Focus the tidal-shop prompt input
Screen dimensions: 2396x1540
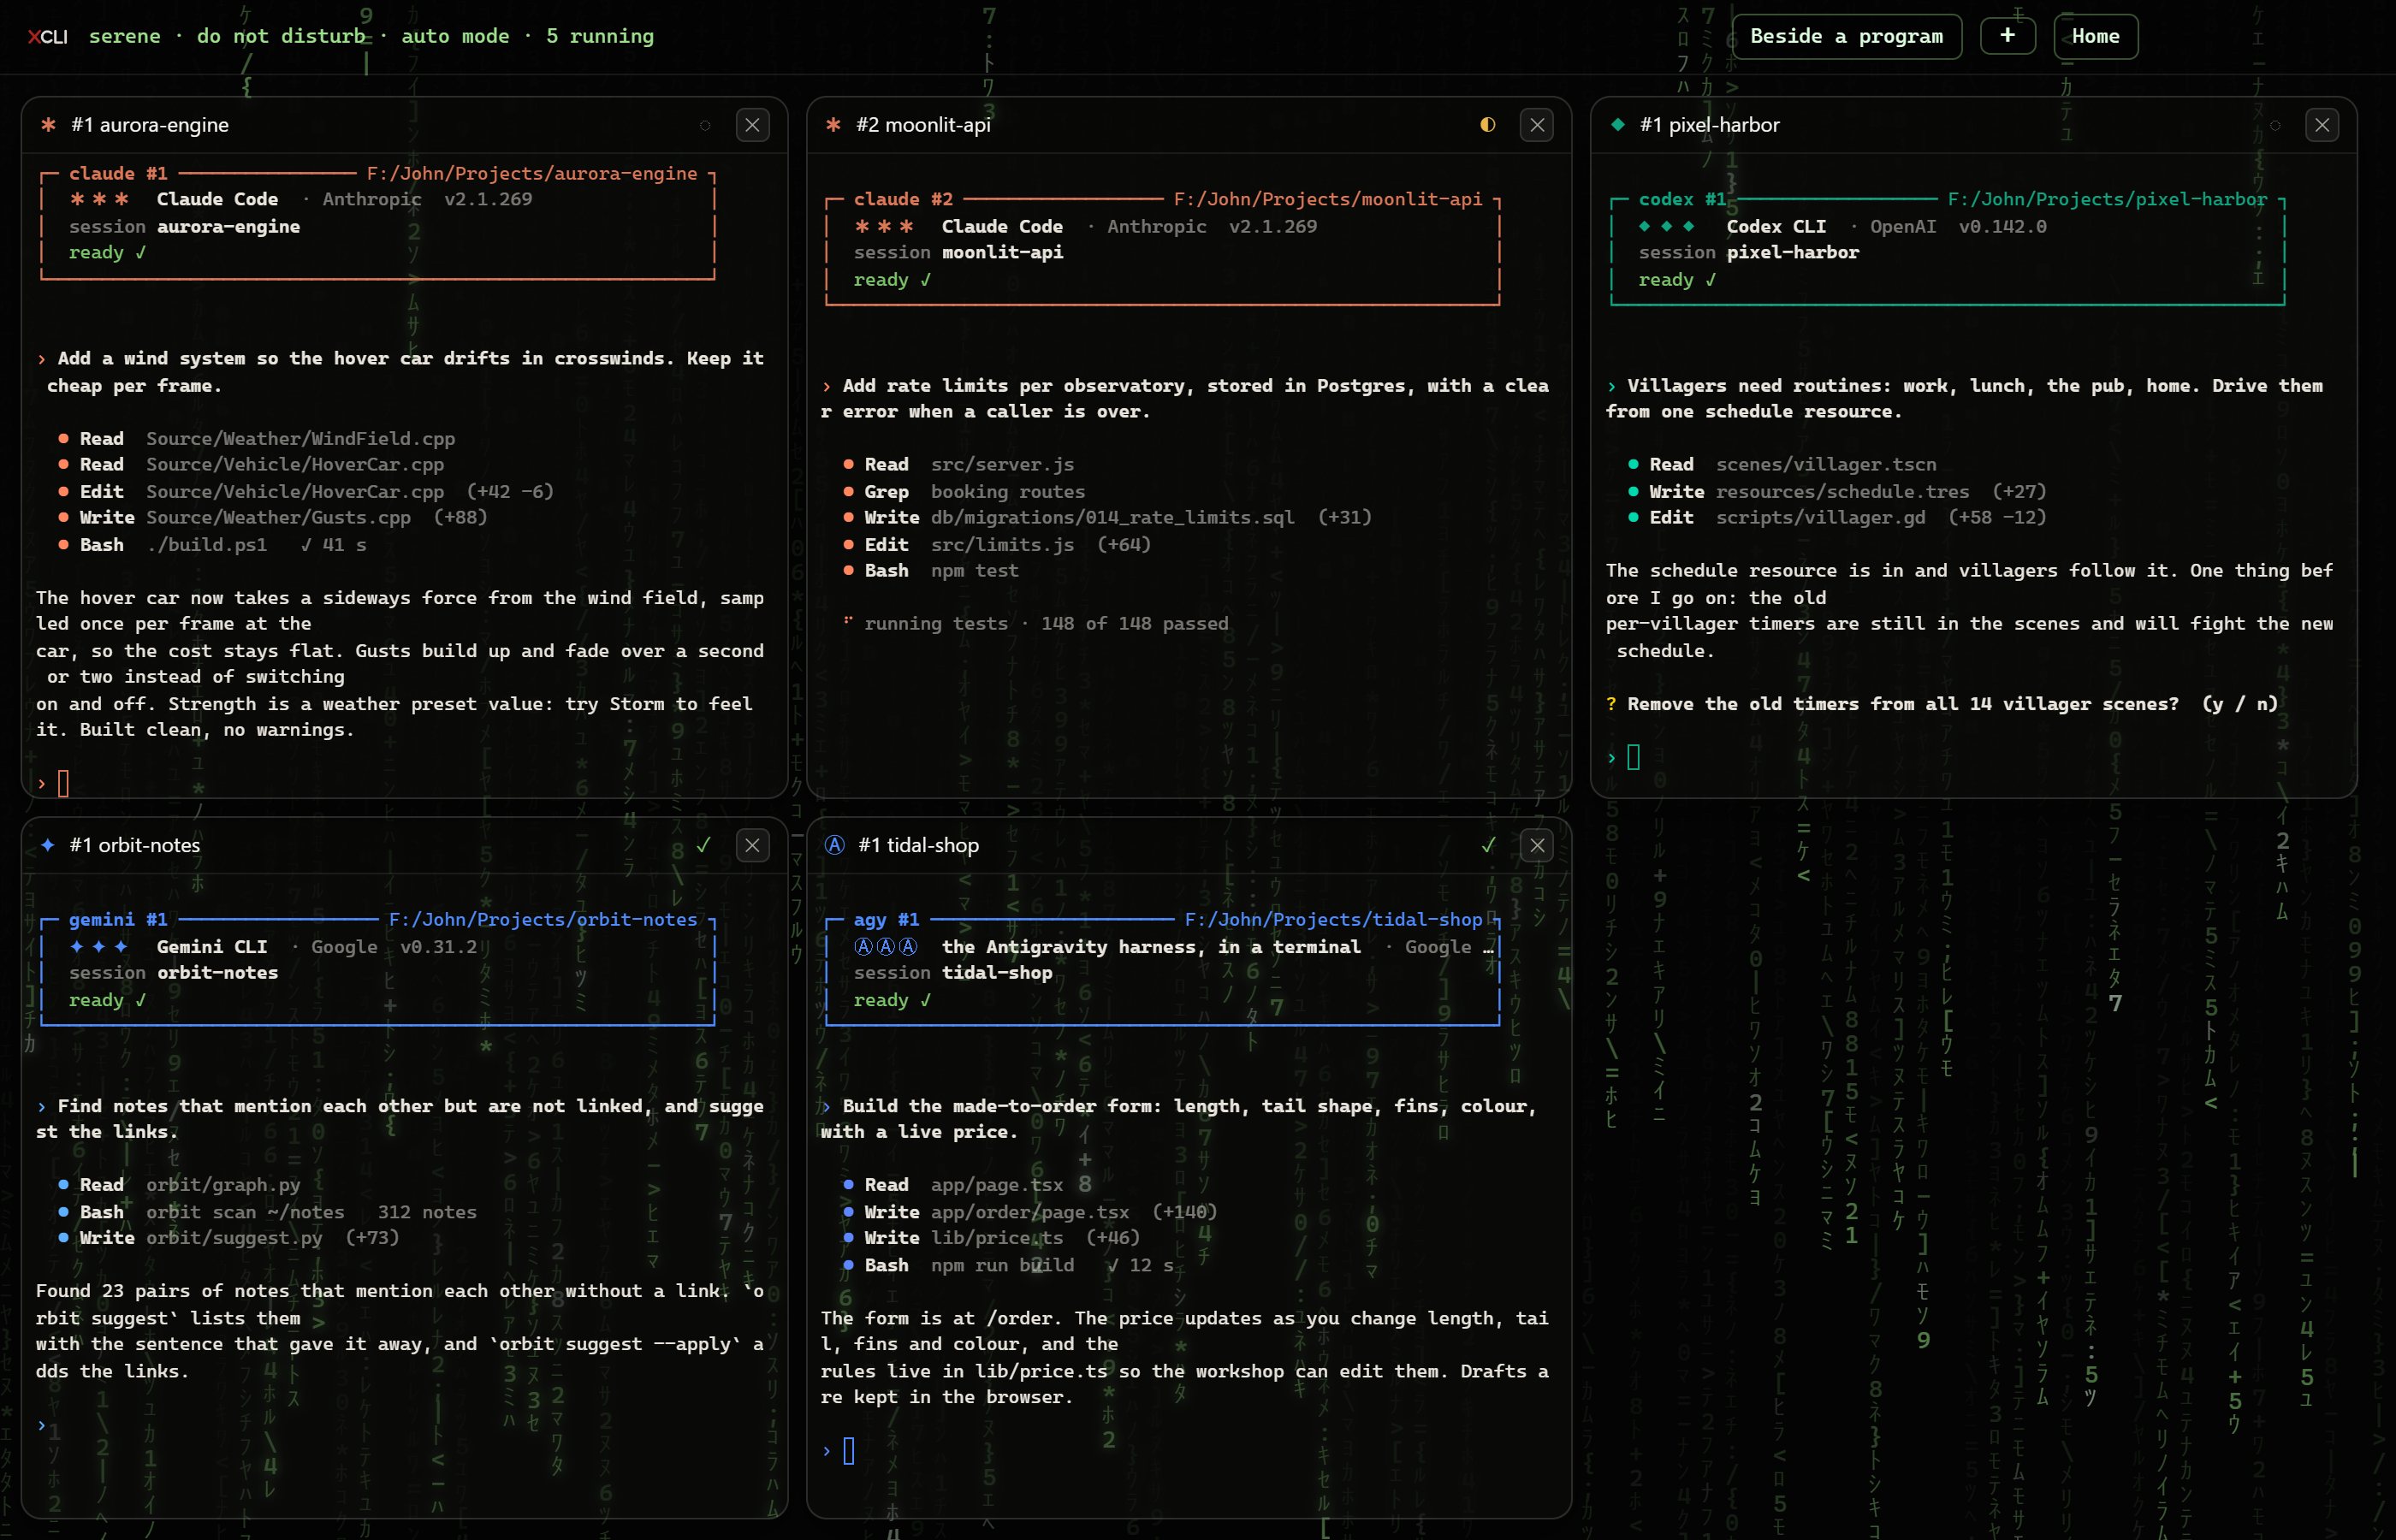tap(1185, 1450)
